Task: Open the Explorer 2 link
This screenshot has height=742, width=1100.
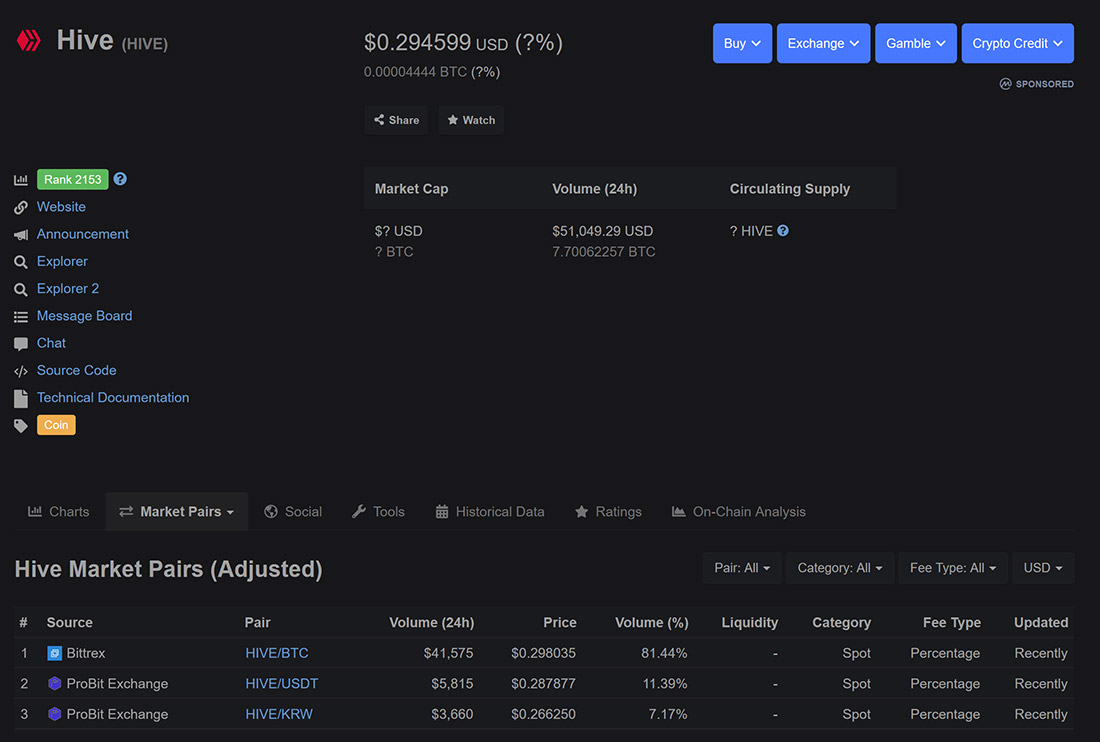Action: [x=68, y=289]
